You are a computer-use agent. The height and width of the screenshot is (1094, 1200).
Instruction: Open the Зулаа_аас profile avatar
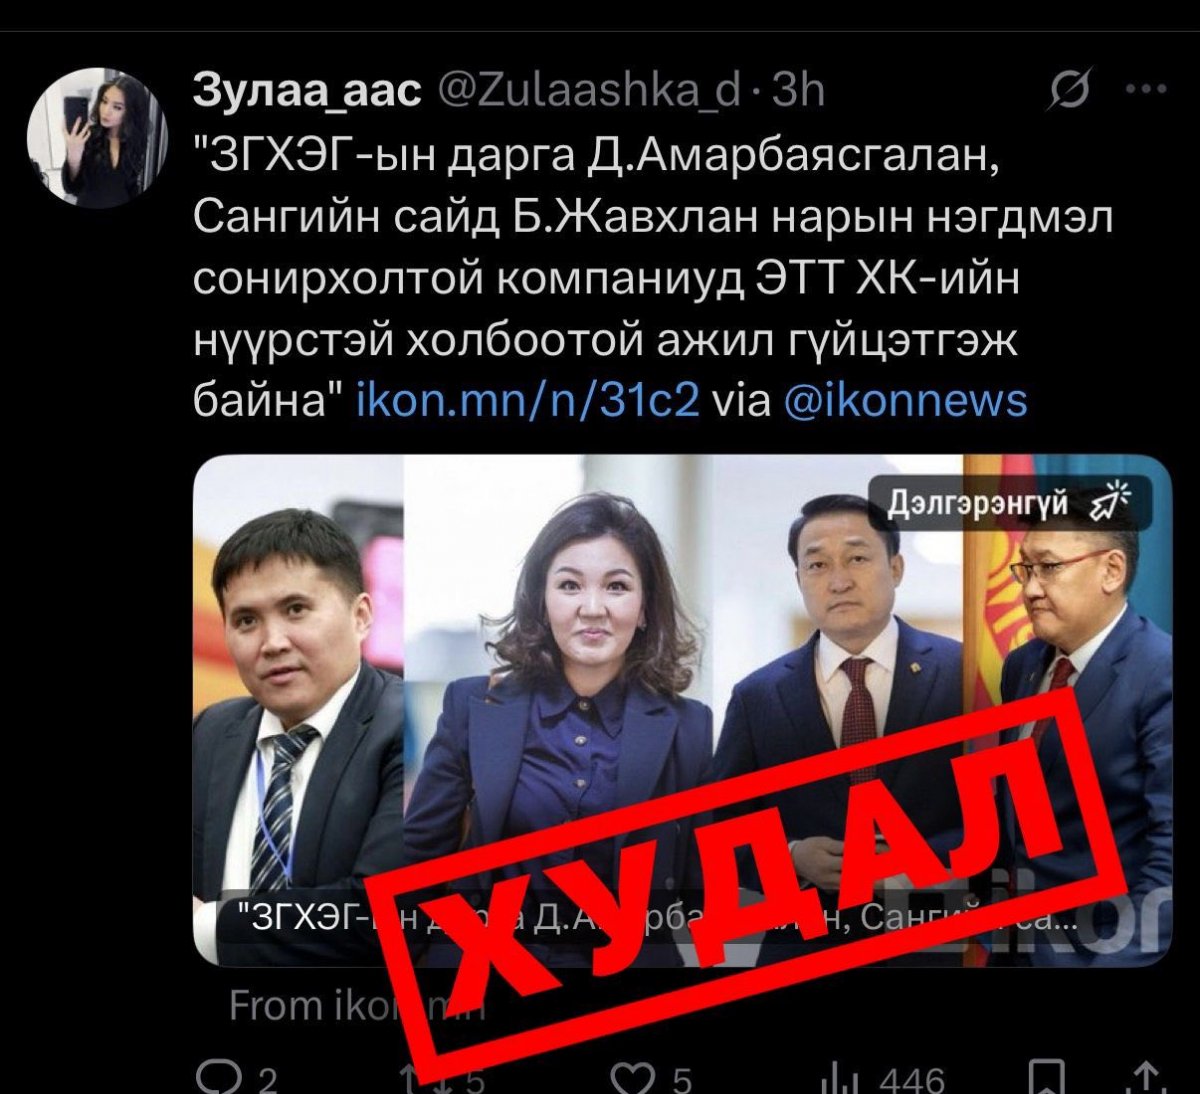[x=97, y=138]
